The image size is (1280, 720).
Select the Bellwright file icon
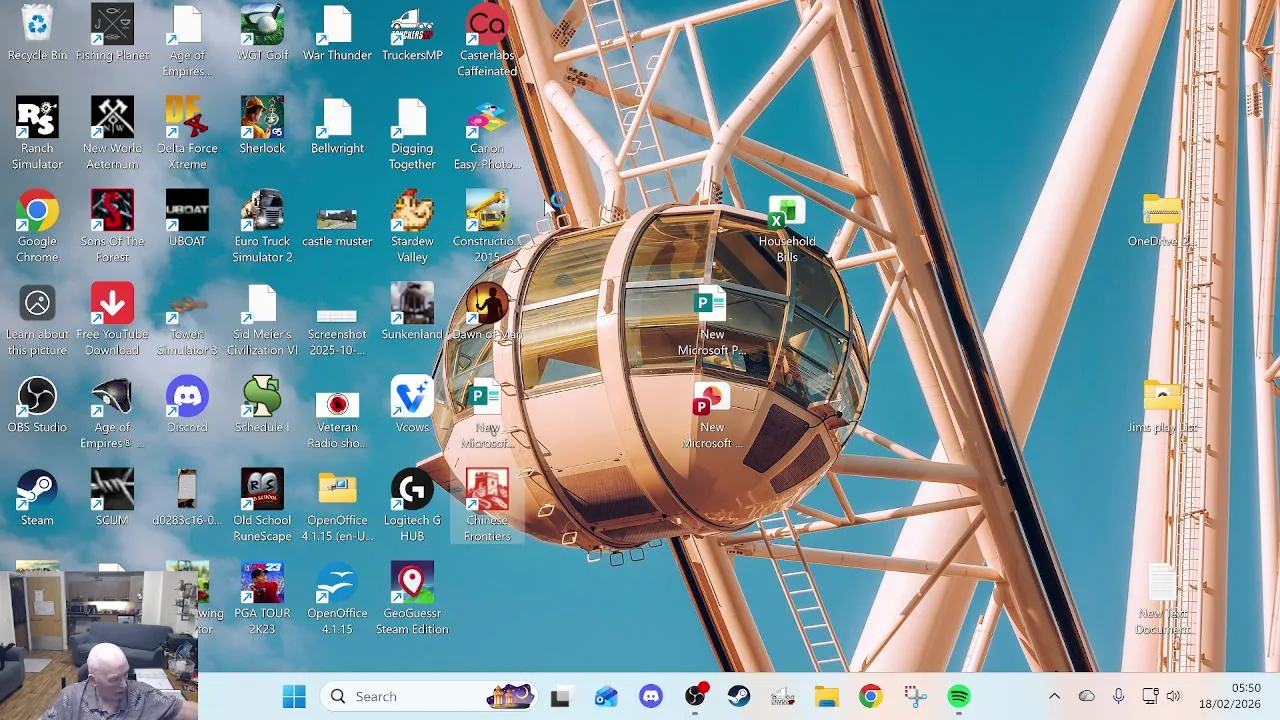pyautogui.click(x=337, y=127)
